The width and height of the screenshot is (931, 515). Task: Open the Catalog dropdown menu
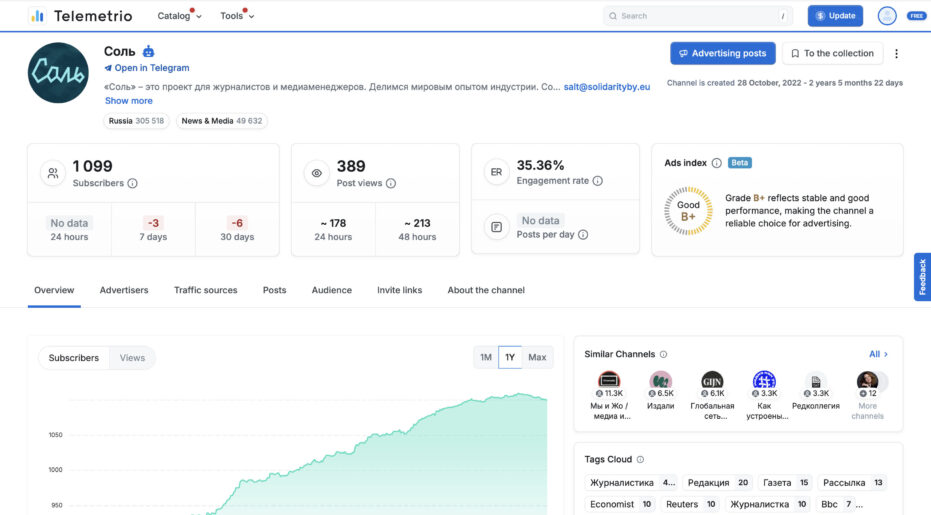pyautogui.click(x=179, y=16)
